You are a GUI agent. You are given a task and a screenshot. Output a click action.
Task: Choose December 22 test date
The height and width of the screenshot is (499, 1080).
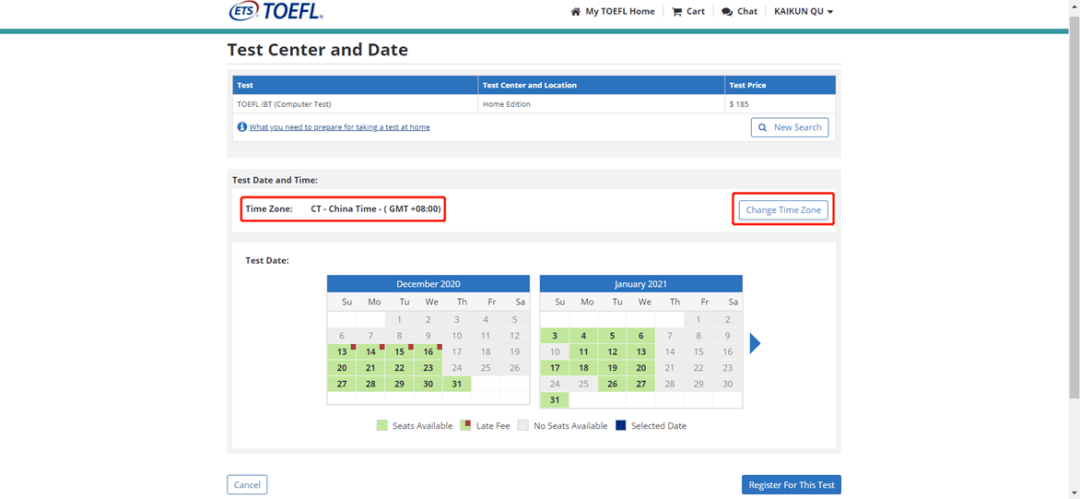pyautogui.click(x=399, y=368)
